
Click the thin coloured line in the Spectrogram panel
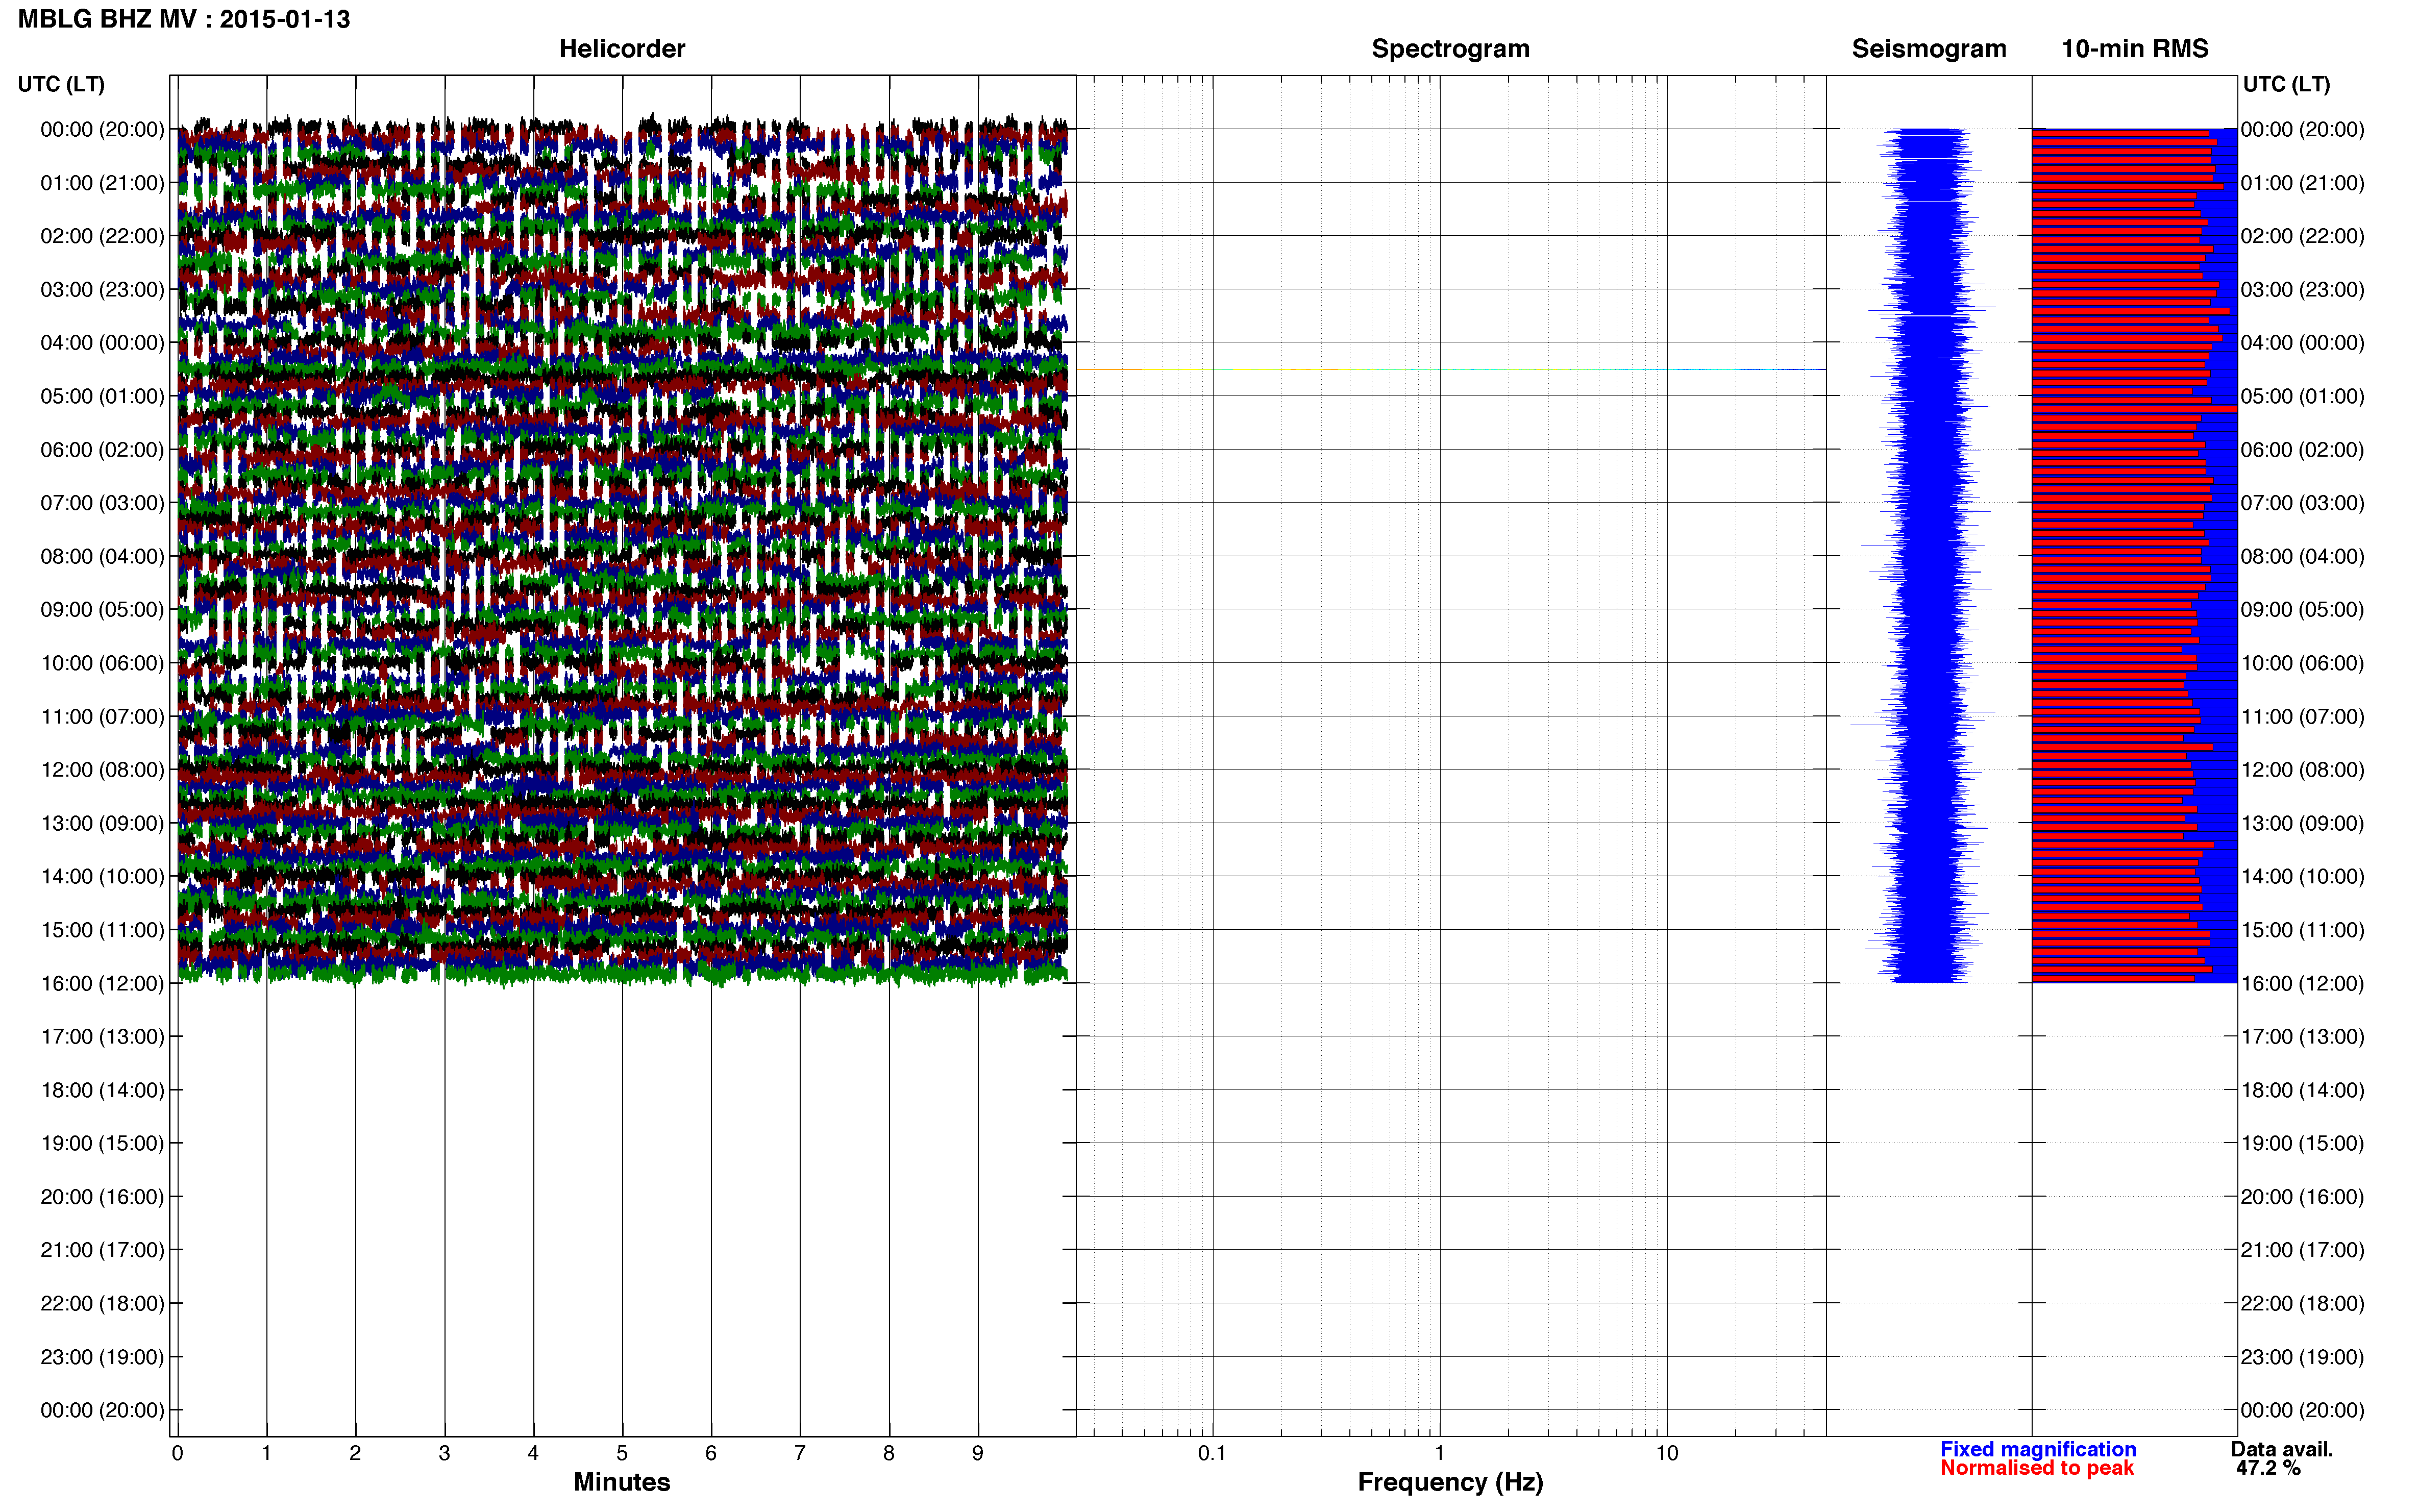[x=1450, y=369]
